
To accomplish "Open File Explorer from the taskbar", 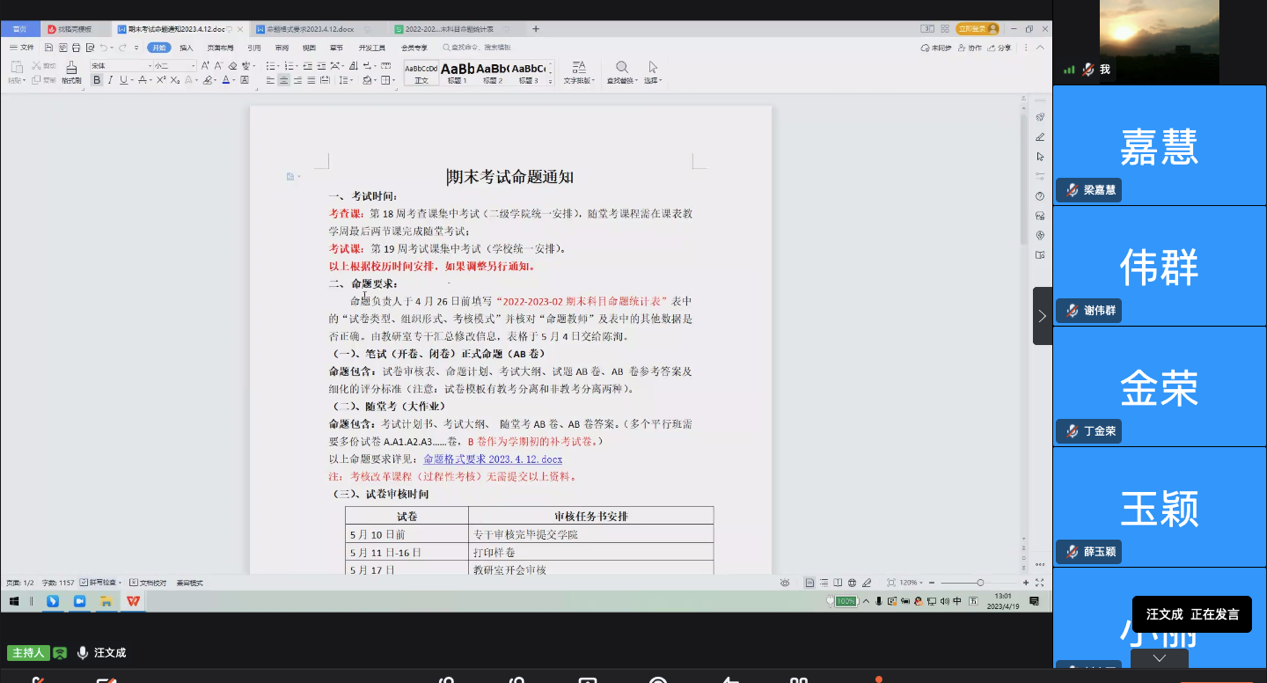I will point(106,601).
